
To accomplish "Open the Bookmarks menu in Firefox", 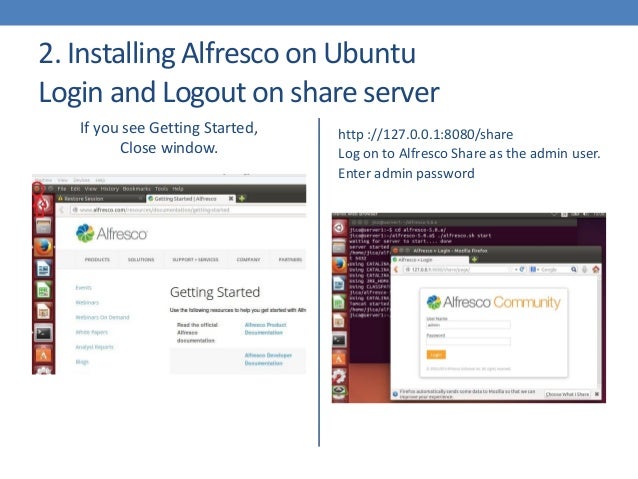I will click(x=136, y=189).
